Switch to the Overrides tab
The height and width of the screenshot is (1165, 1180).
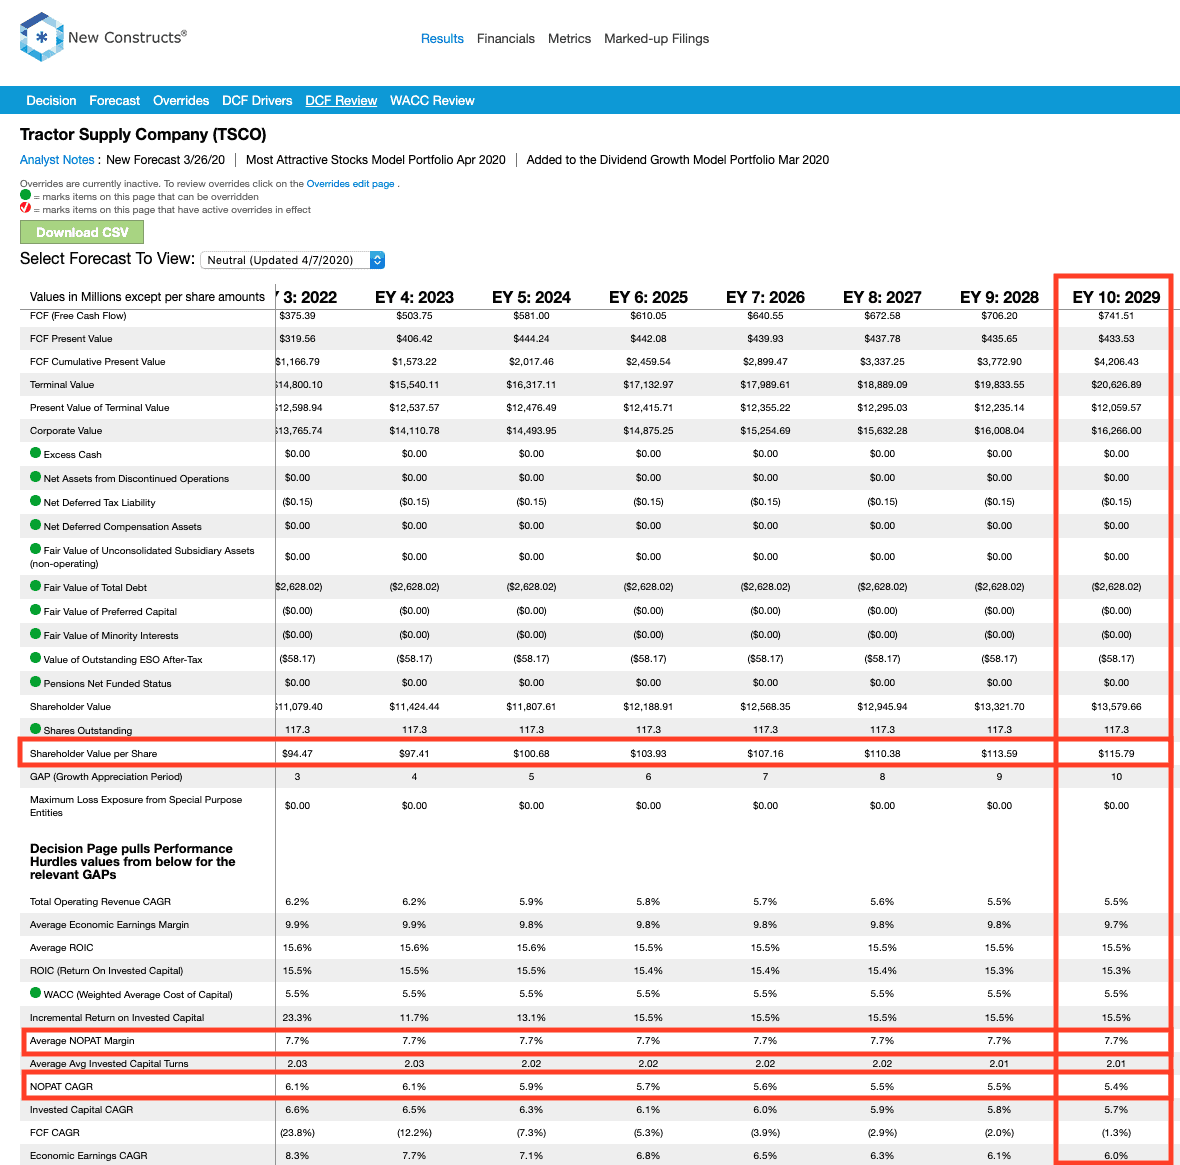pyautogui.click(x=181, y=100)
